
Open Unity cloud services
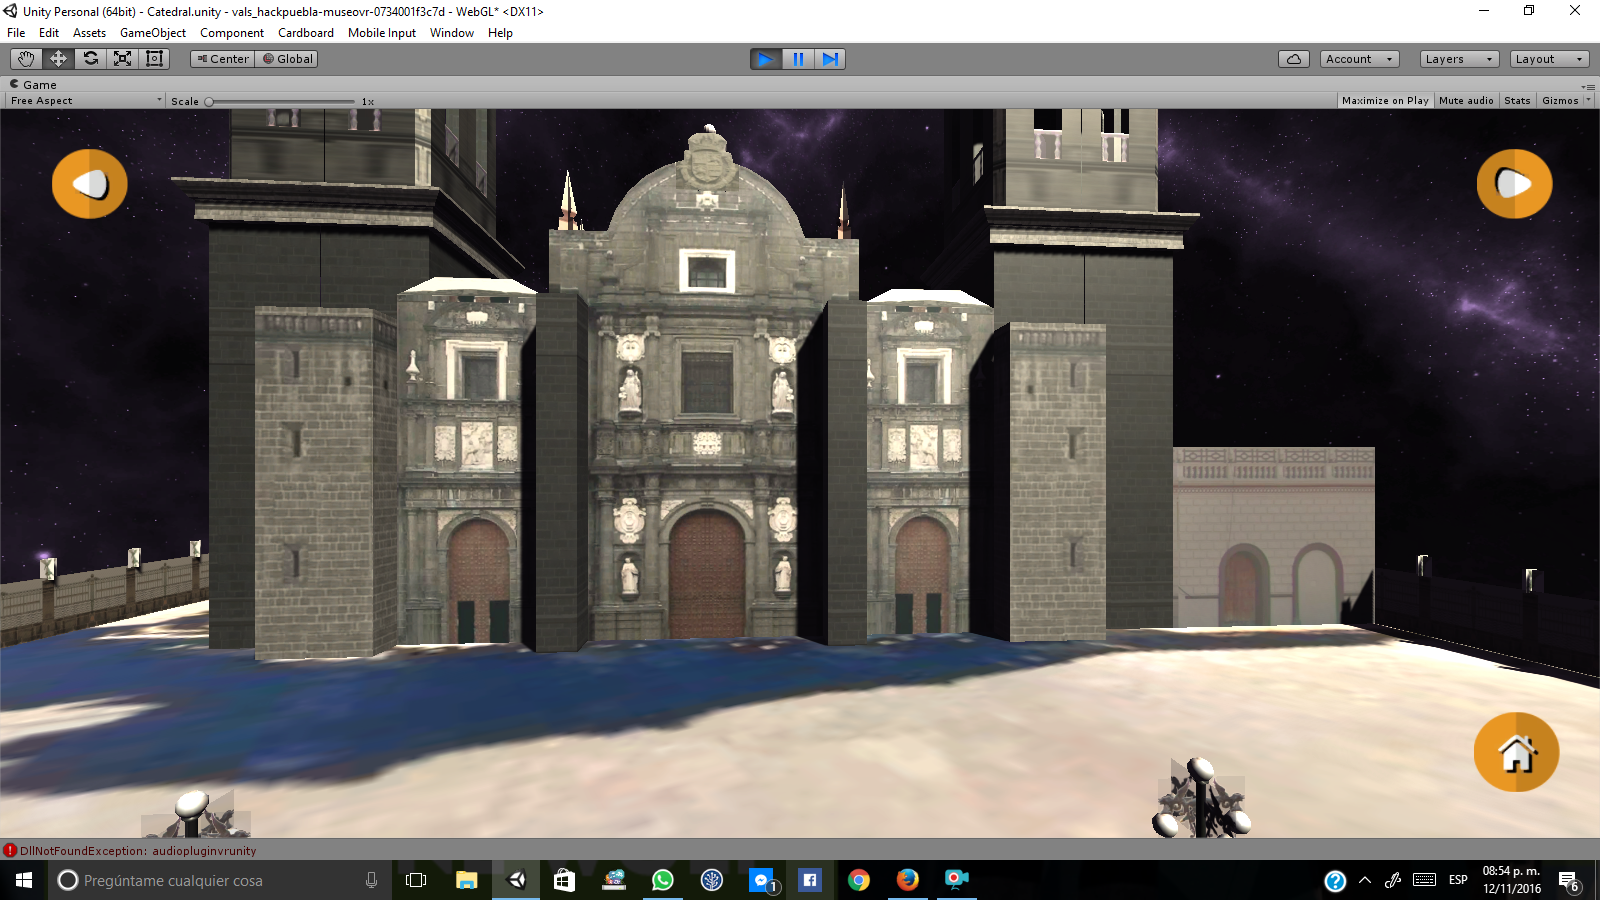coord(1294,59)
